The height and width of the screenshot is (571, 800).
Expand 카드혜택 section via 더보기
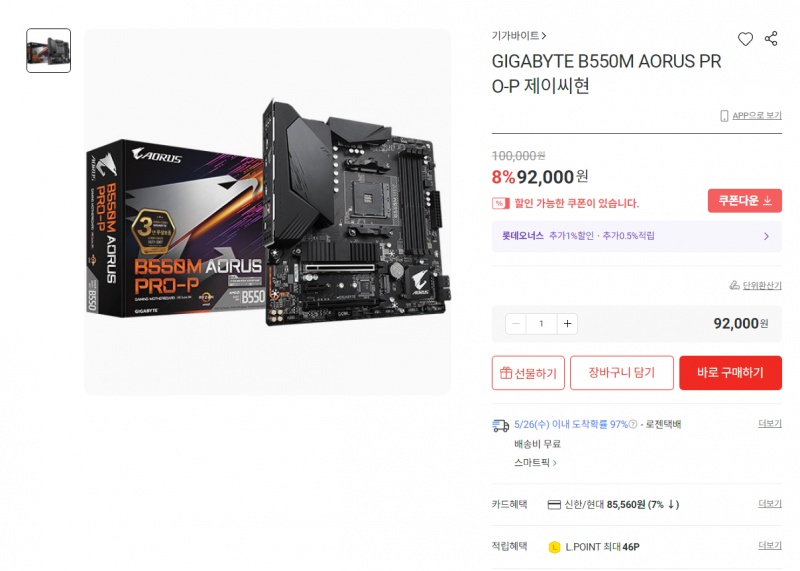coord(769,504)
